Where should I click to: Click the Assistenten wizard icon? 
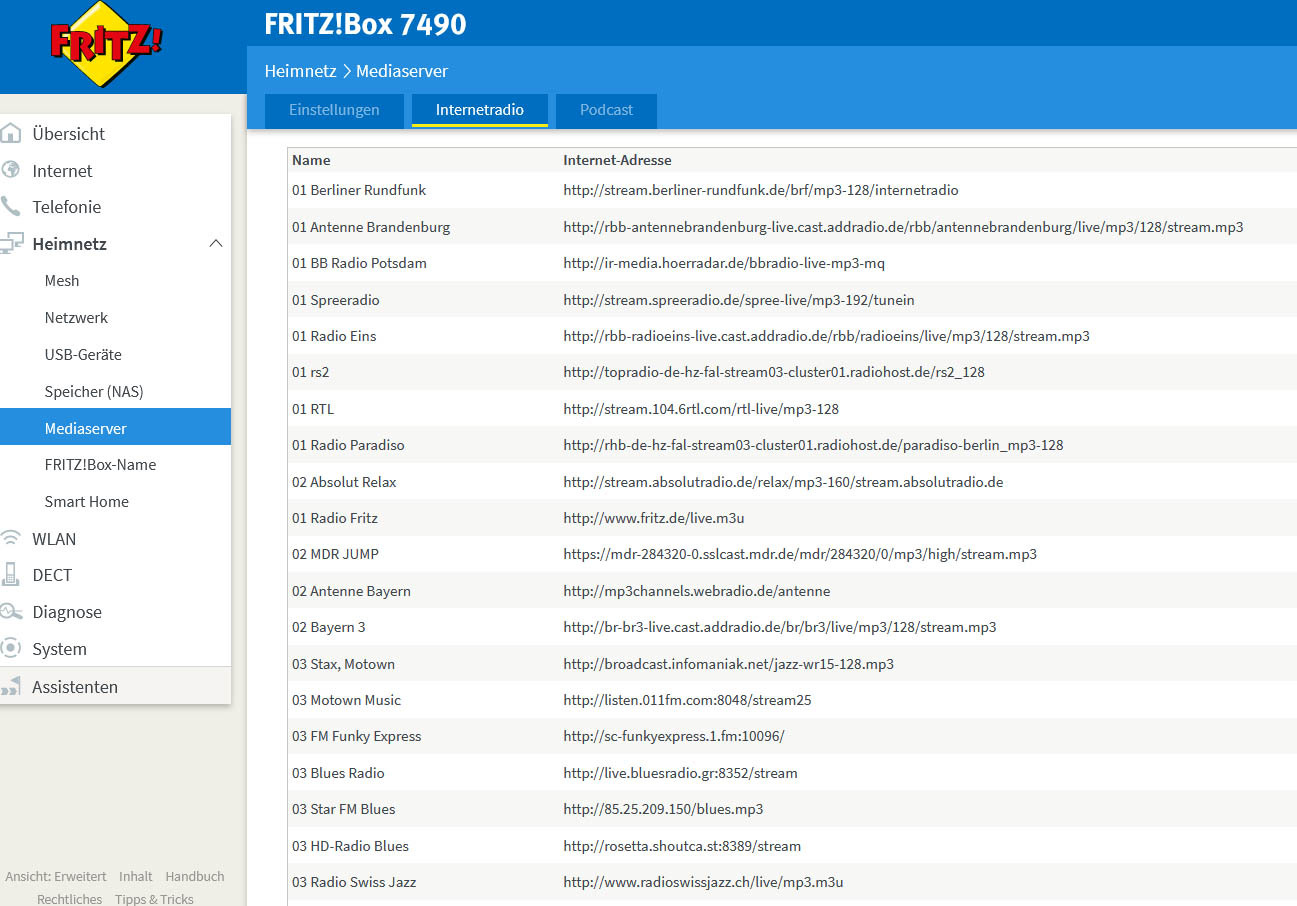11,687
